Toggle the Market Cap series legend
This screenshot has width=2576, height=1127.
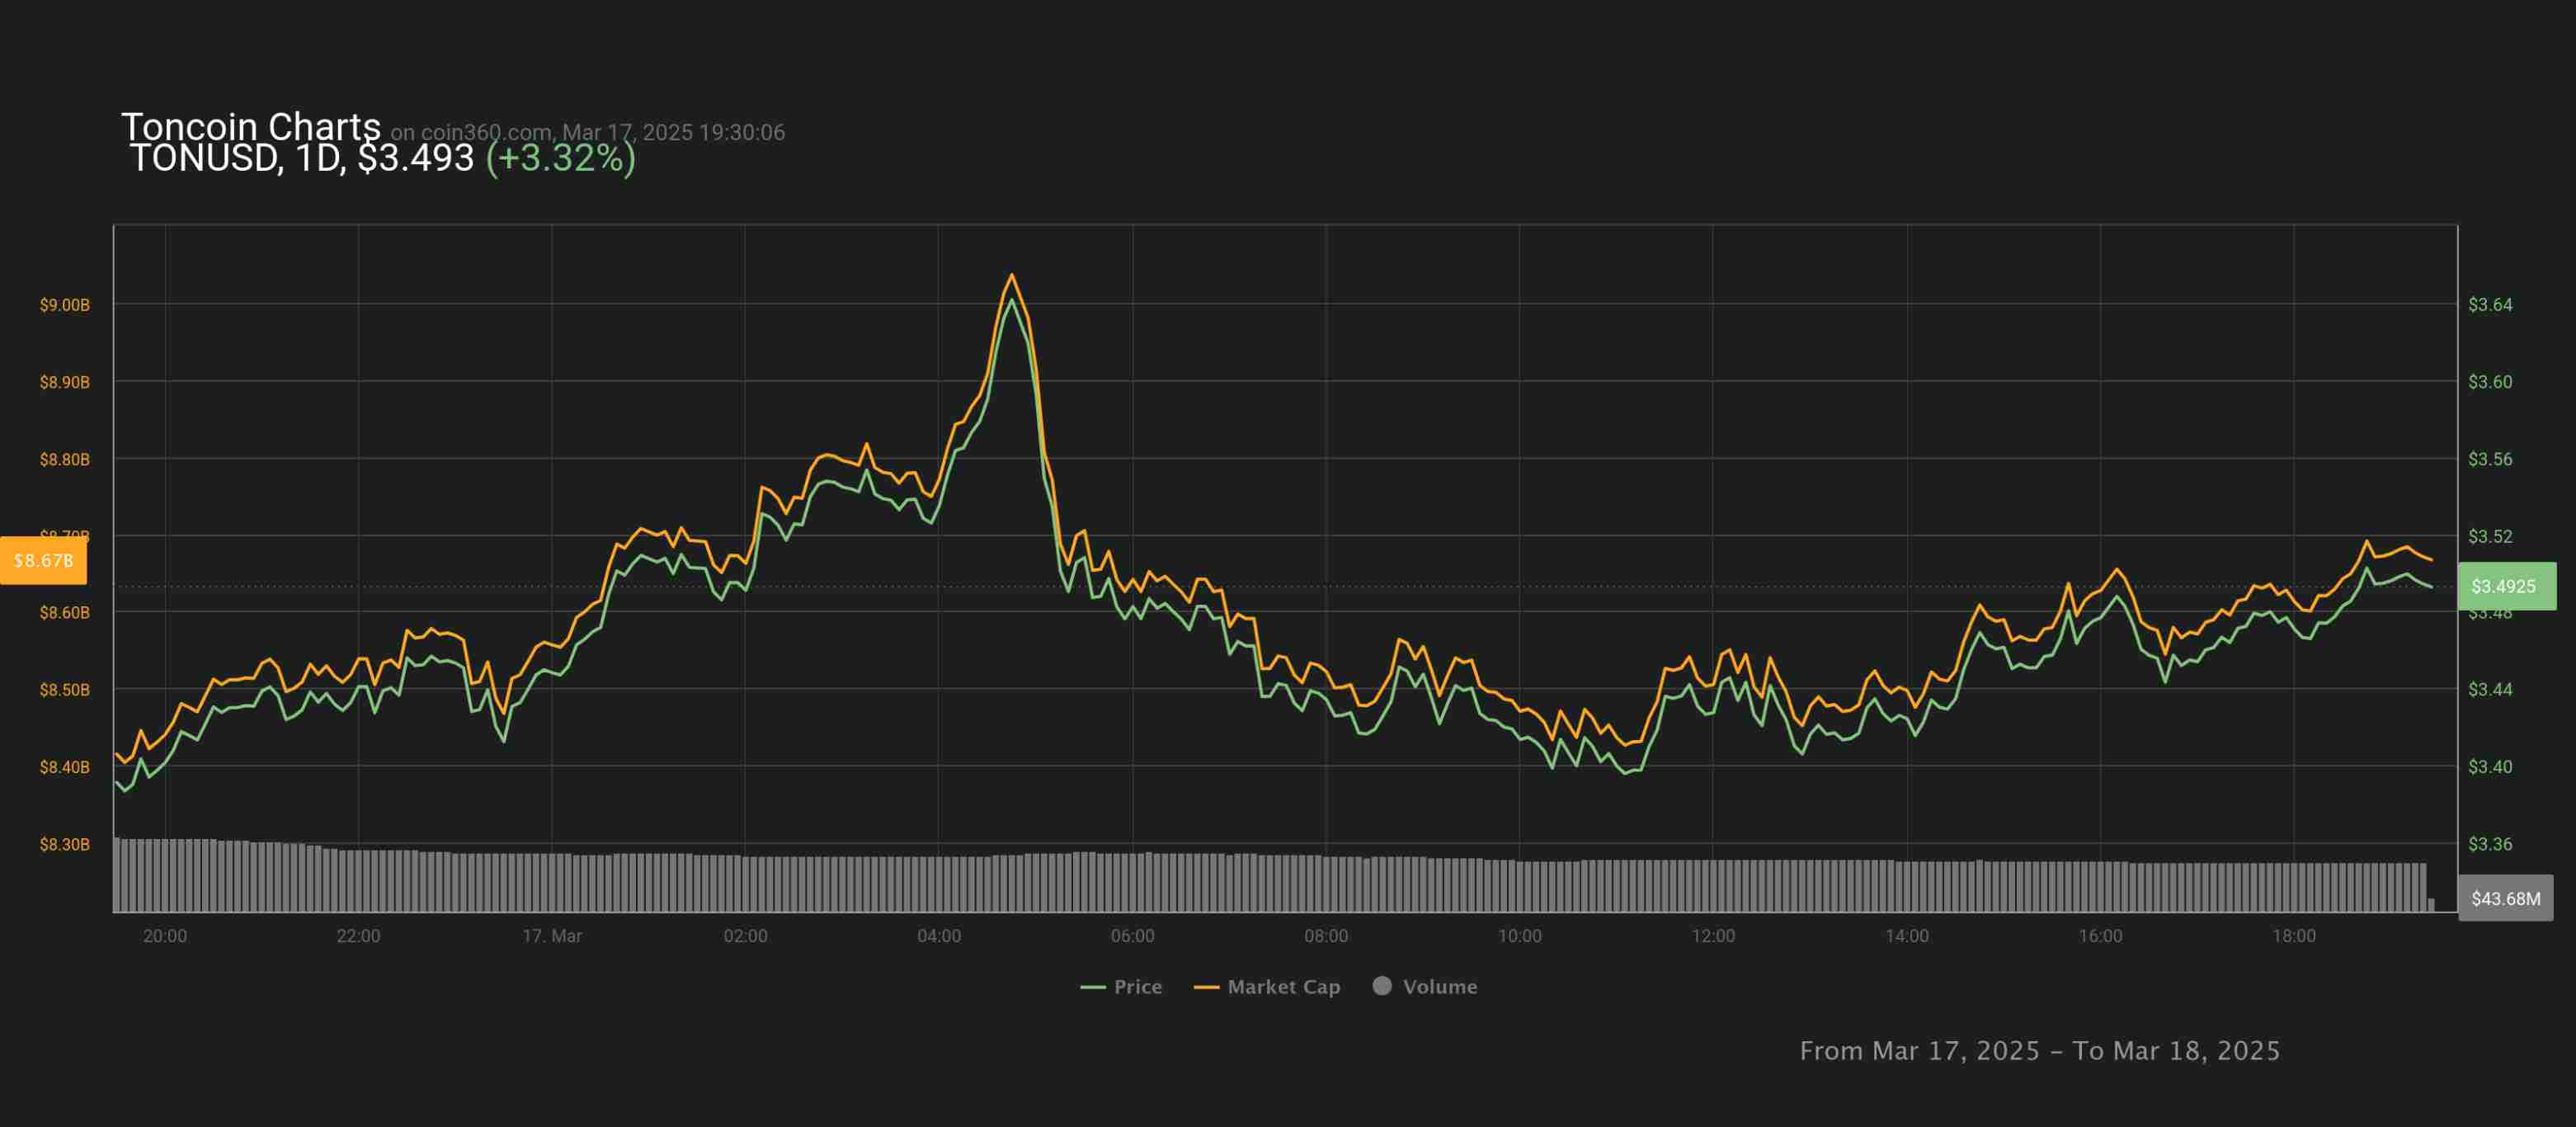(x=1283, y=986)
